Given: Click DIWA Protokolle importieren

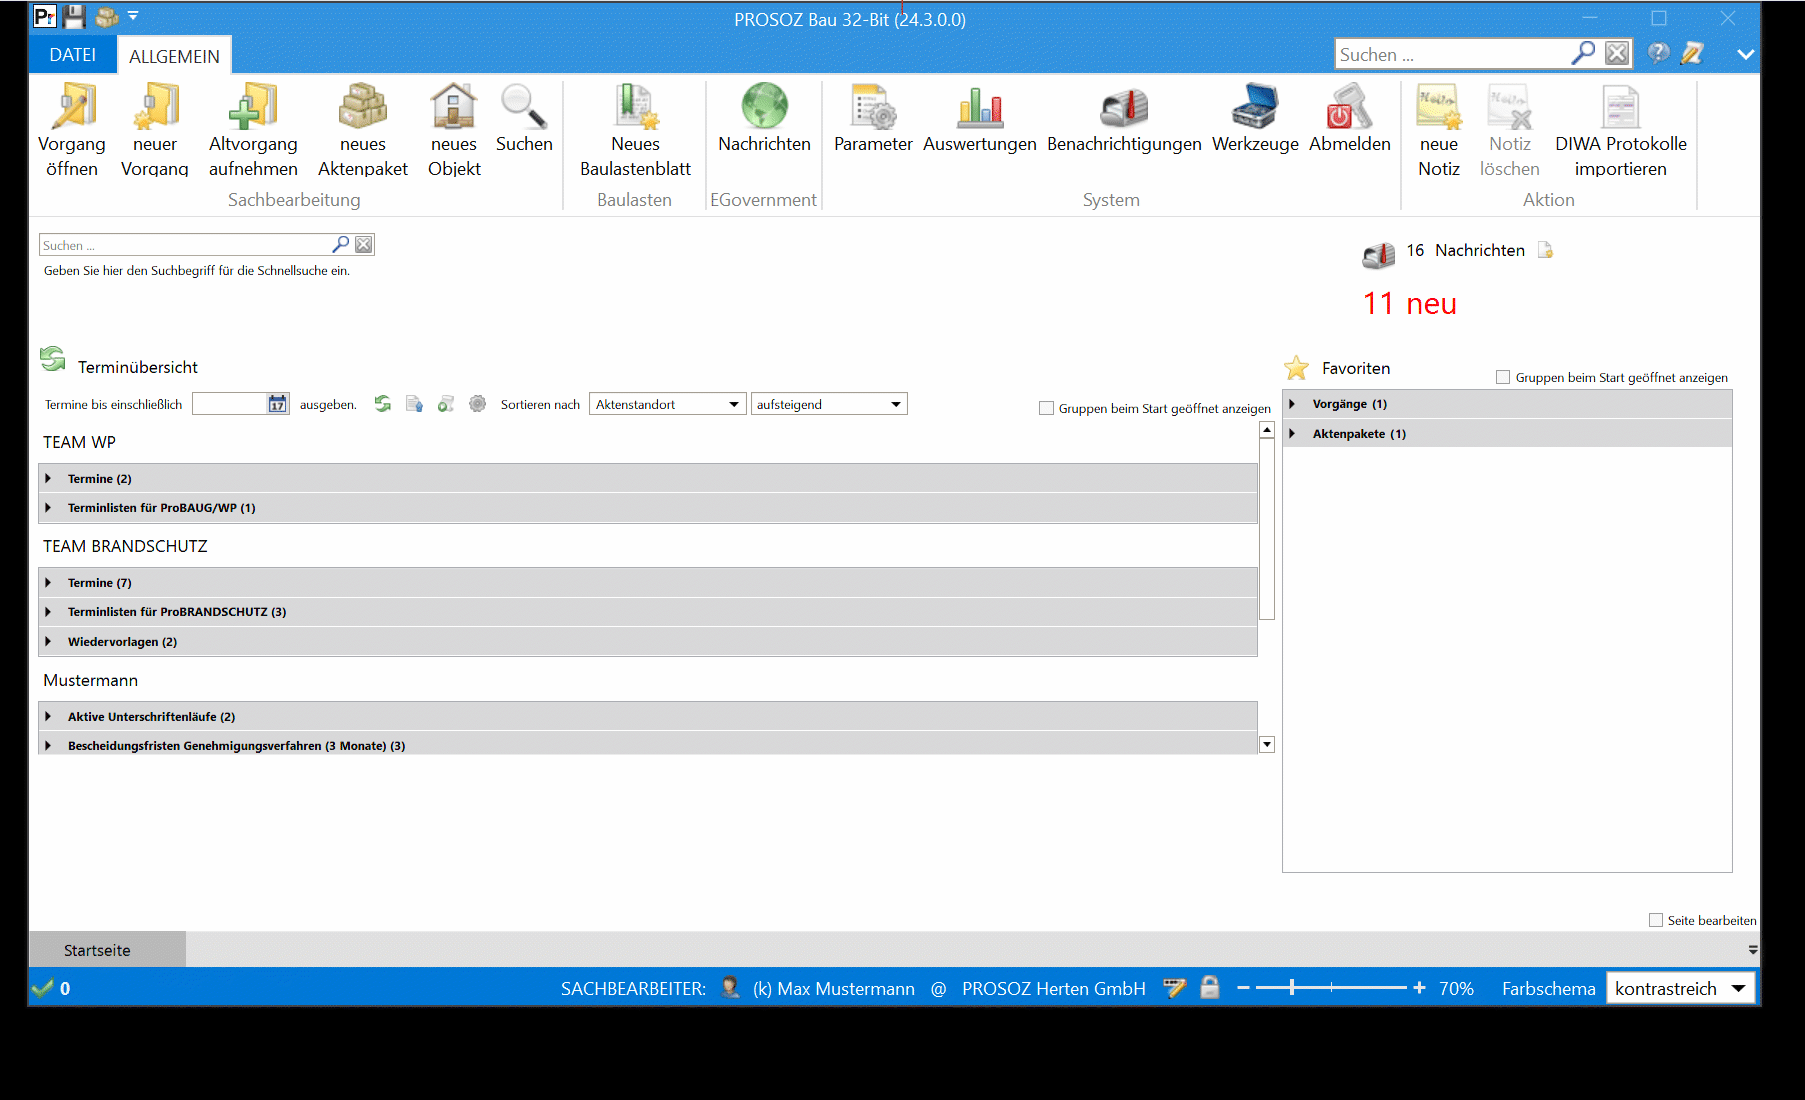Looking at the screenshot, I should click(x=1621, y=131).
